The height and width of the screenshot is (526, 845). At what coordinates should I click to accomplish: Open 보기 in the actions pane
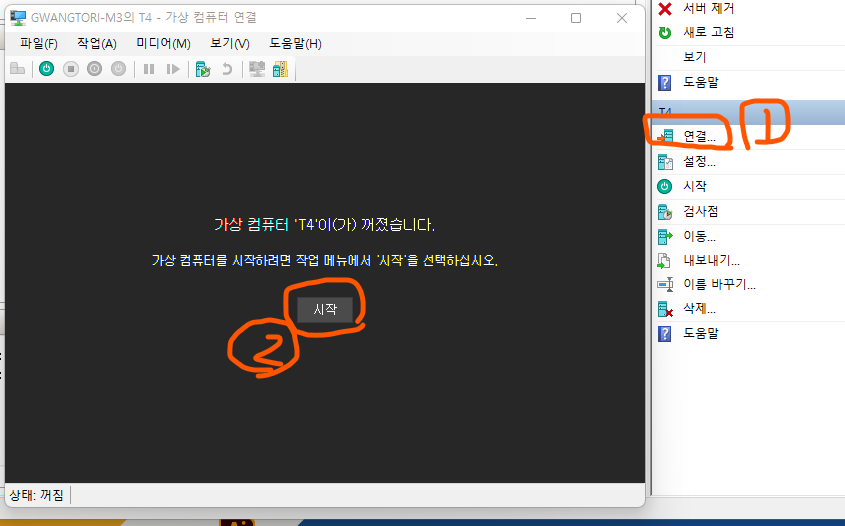[x=695, y=57]
